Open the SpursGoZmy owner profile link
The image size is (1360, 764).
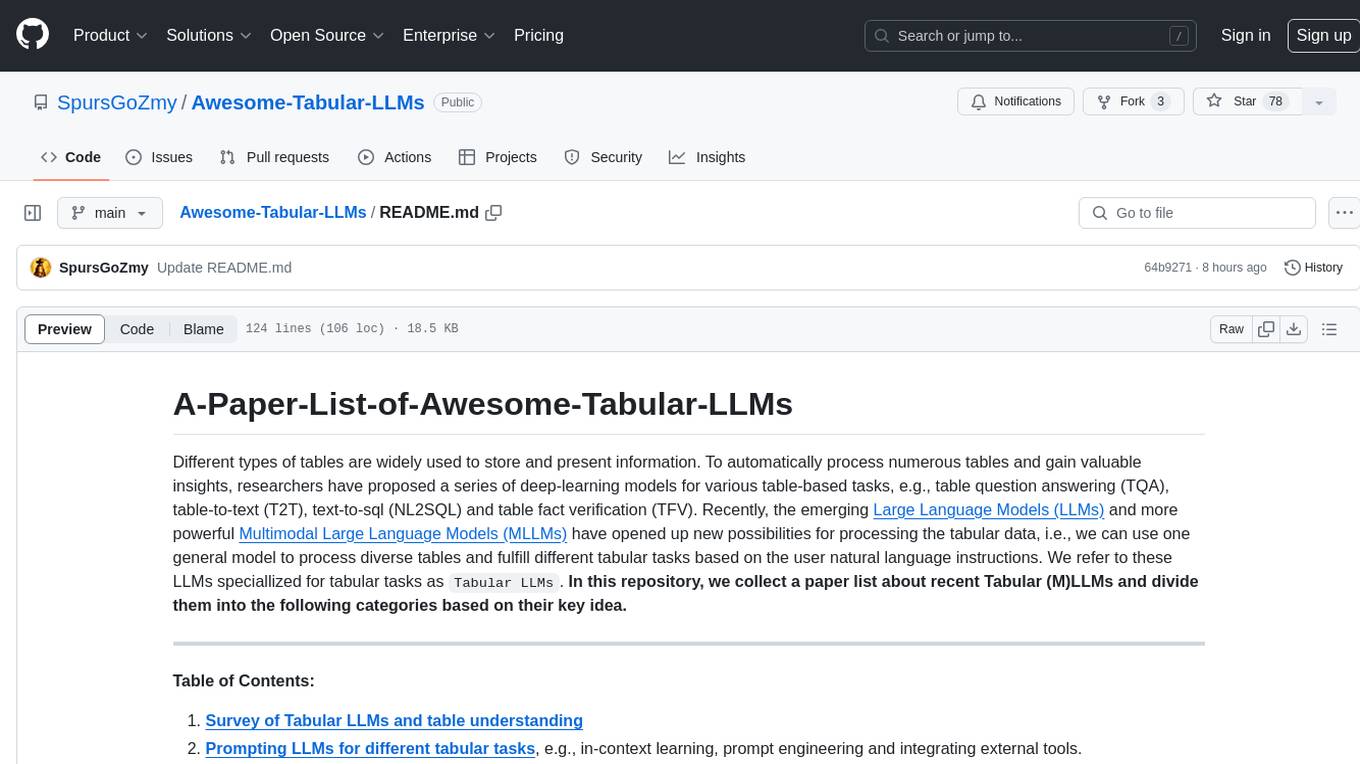pyautogui.click(x=117, y=102)
